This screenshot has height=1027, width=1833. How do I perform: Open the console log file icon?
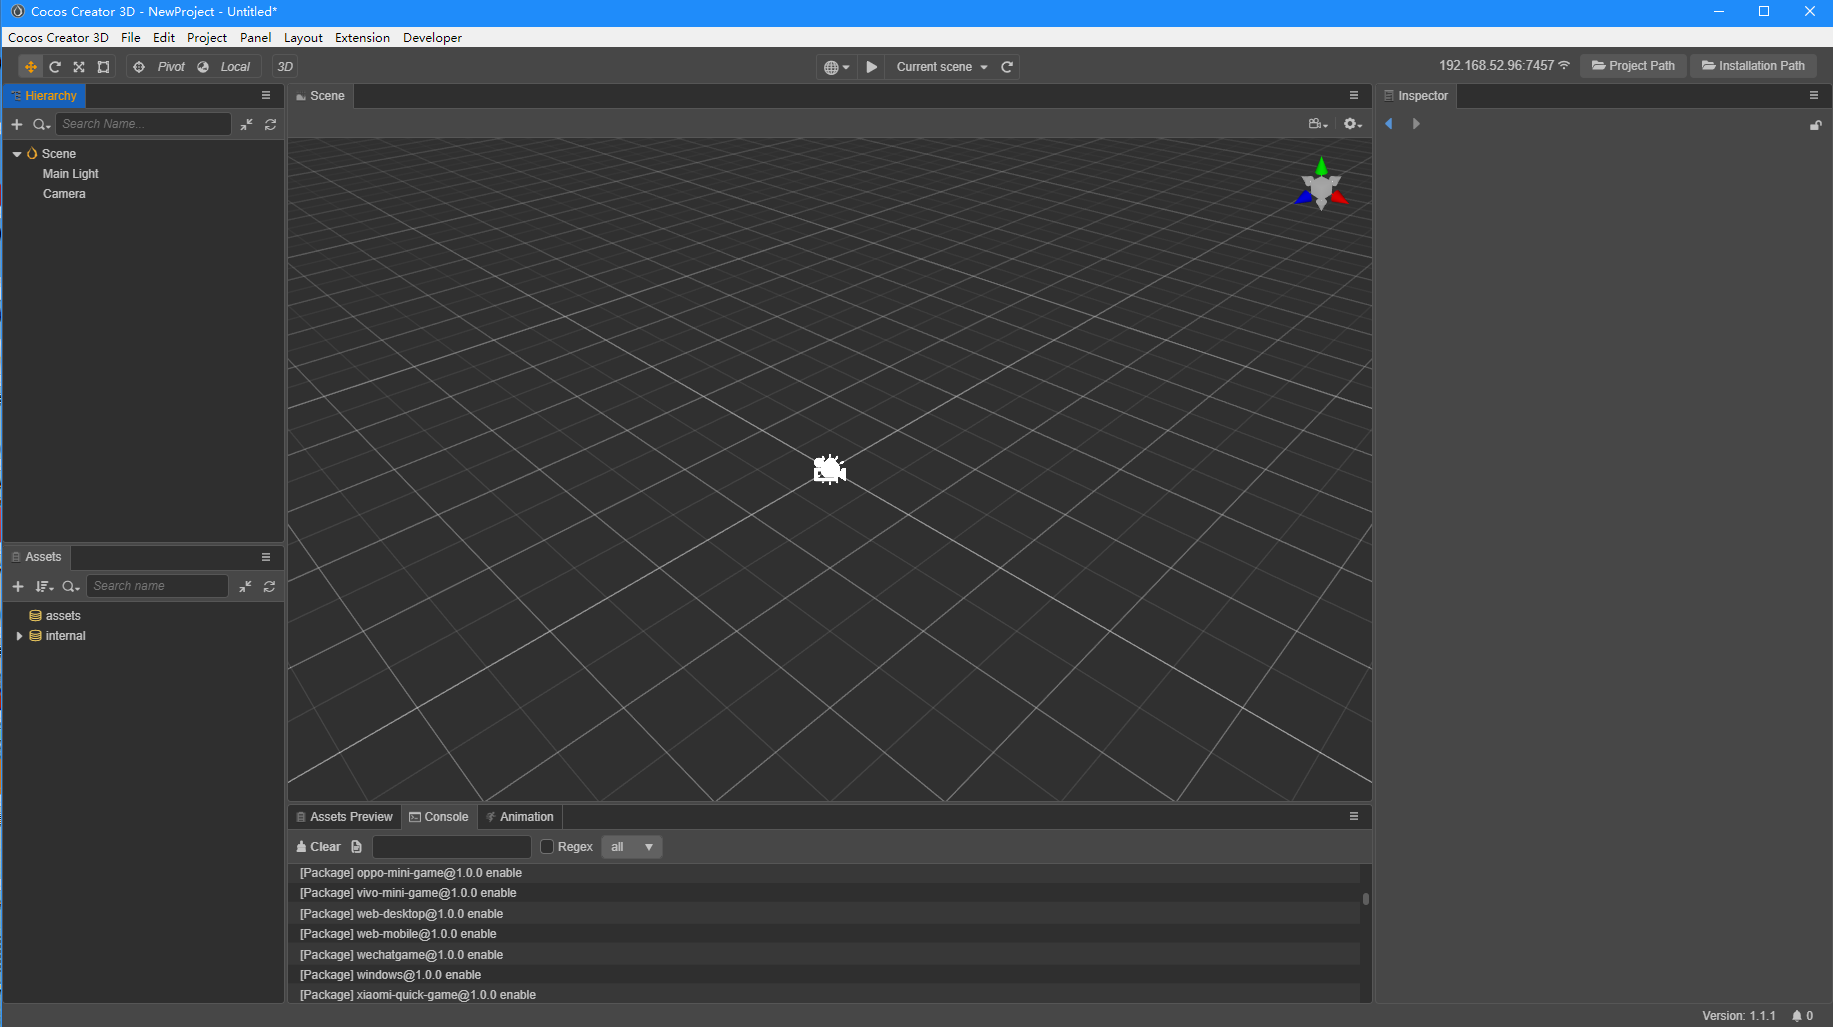(x=357, y=847)
